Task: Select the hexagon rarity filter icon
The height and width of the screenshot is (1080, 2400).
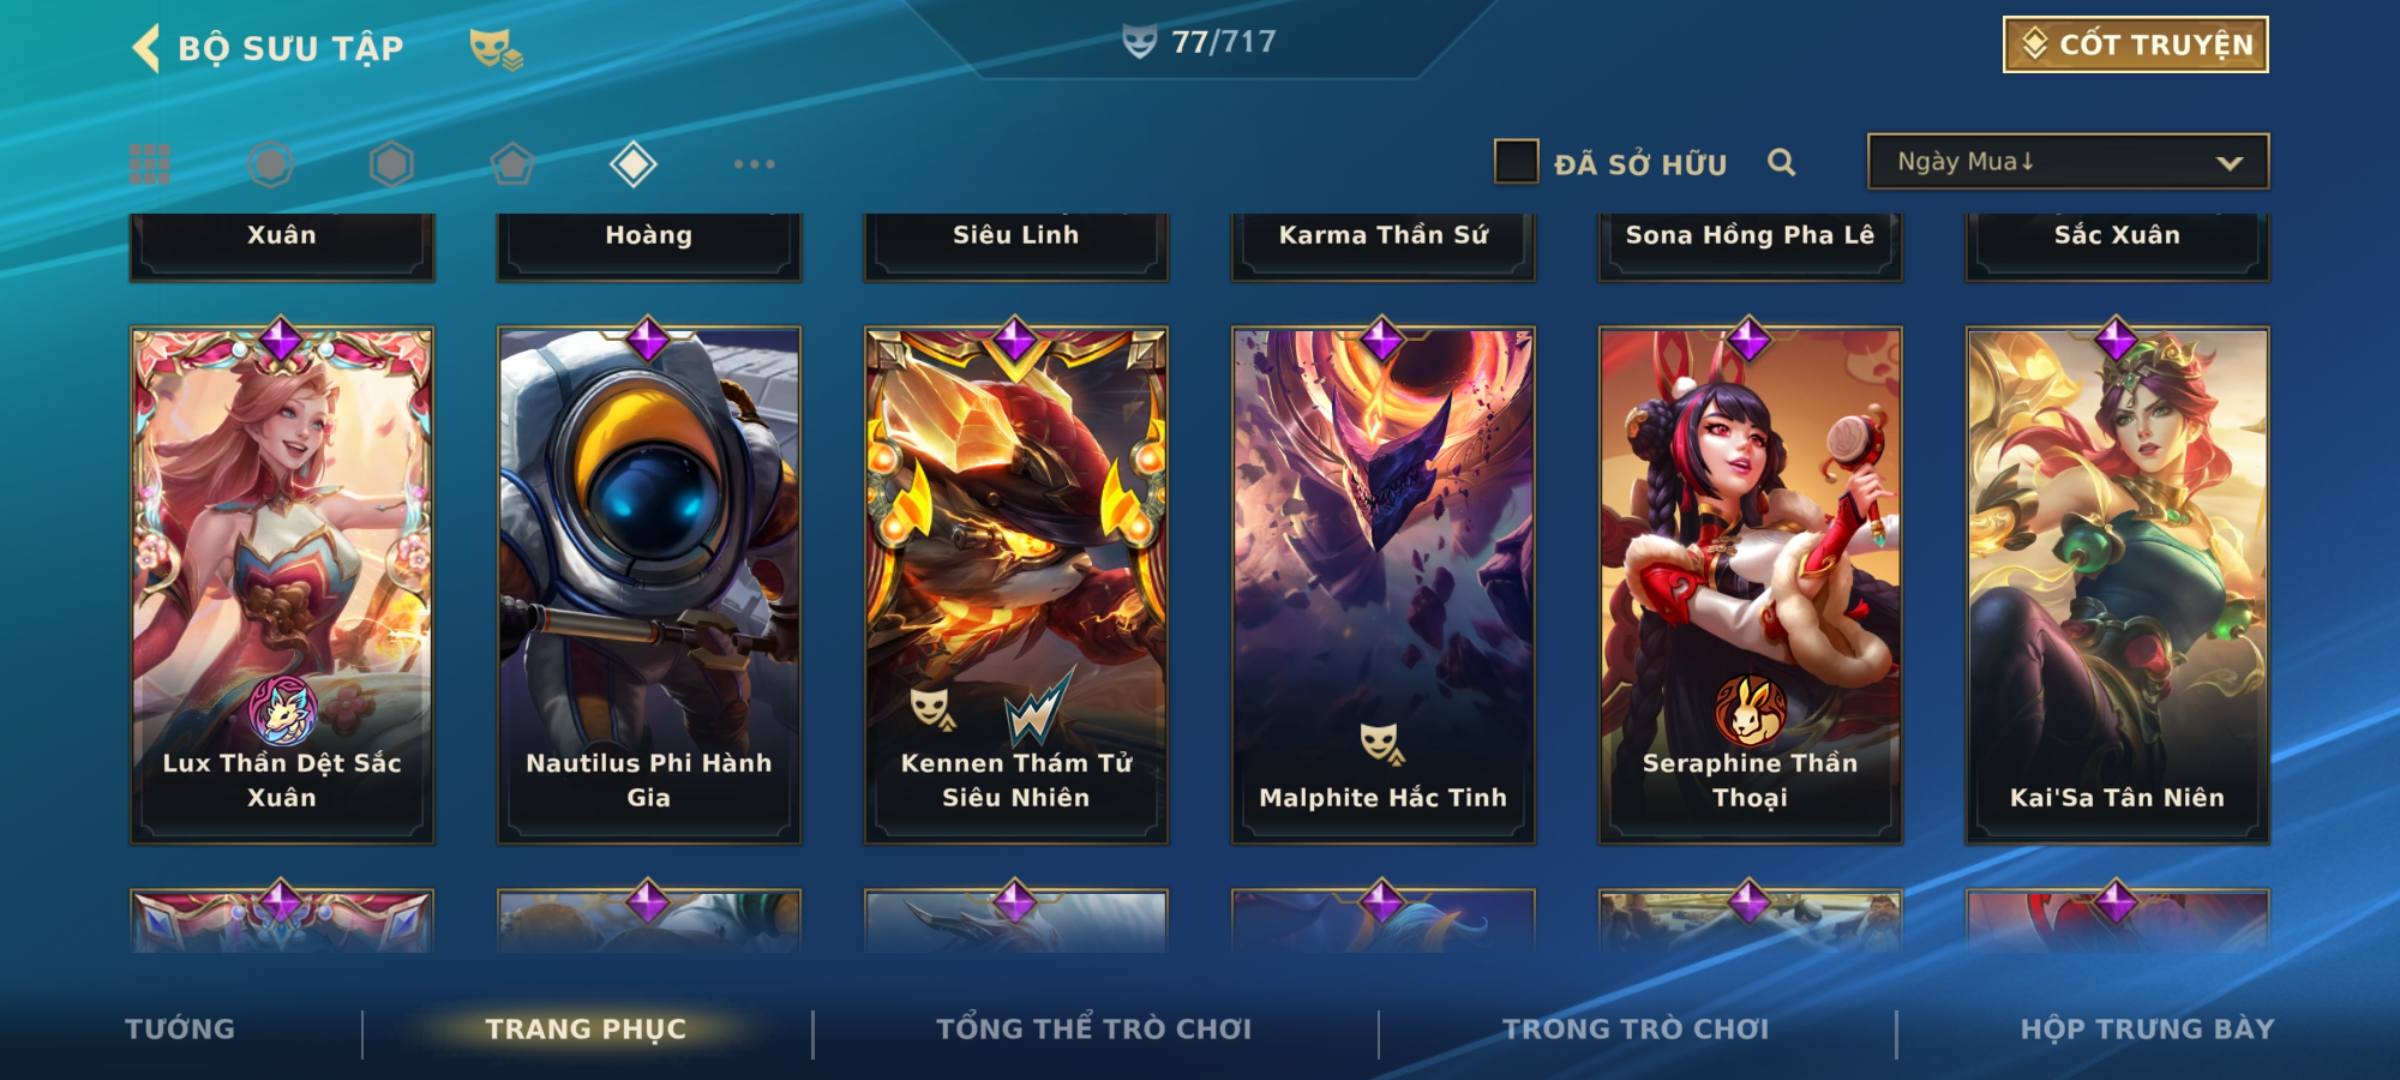Action: pyautogui.click(x=391, y=164)
